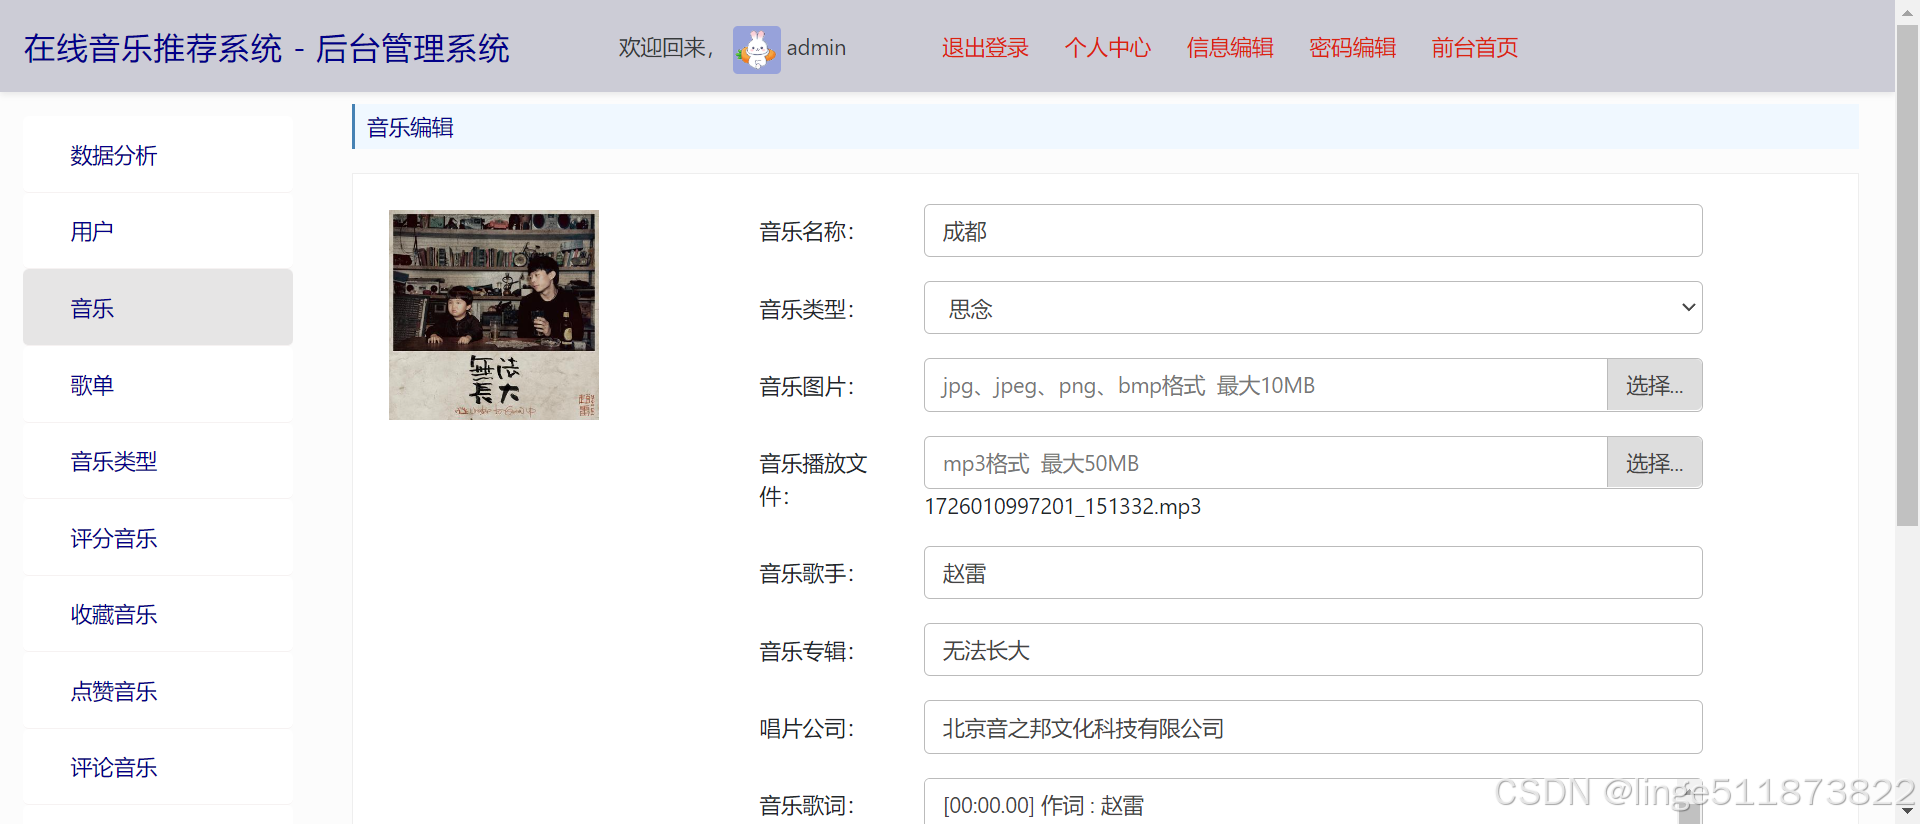
Task: Click the 音乐图片 file path field
Action: (x=1265, y=385)
